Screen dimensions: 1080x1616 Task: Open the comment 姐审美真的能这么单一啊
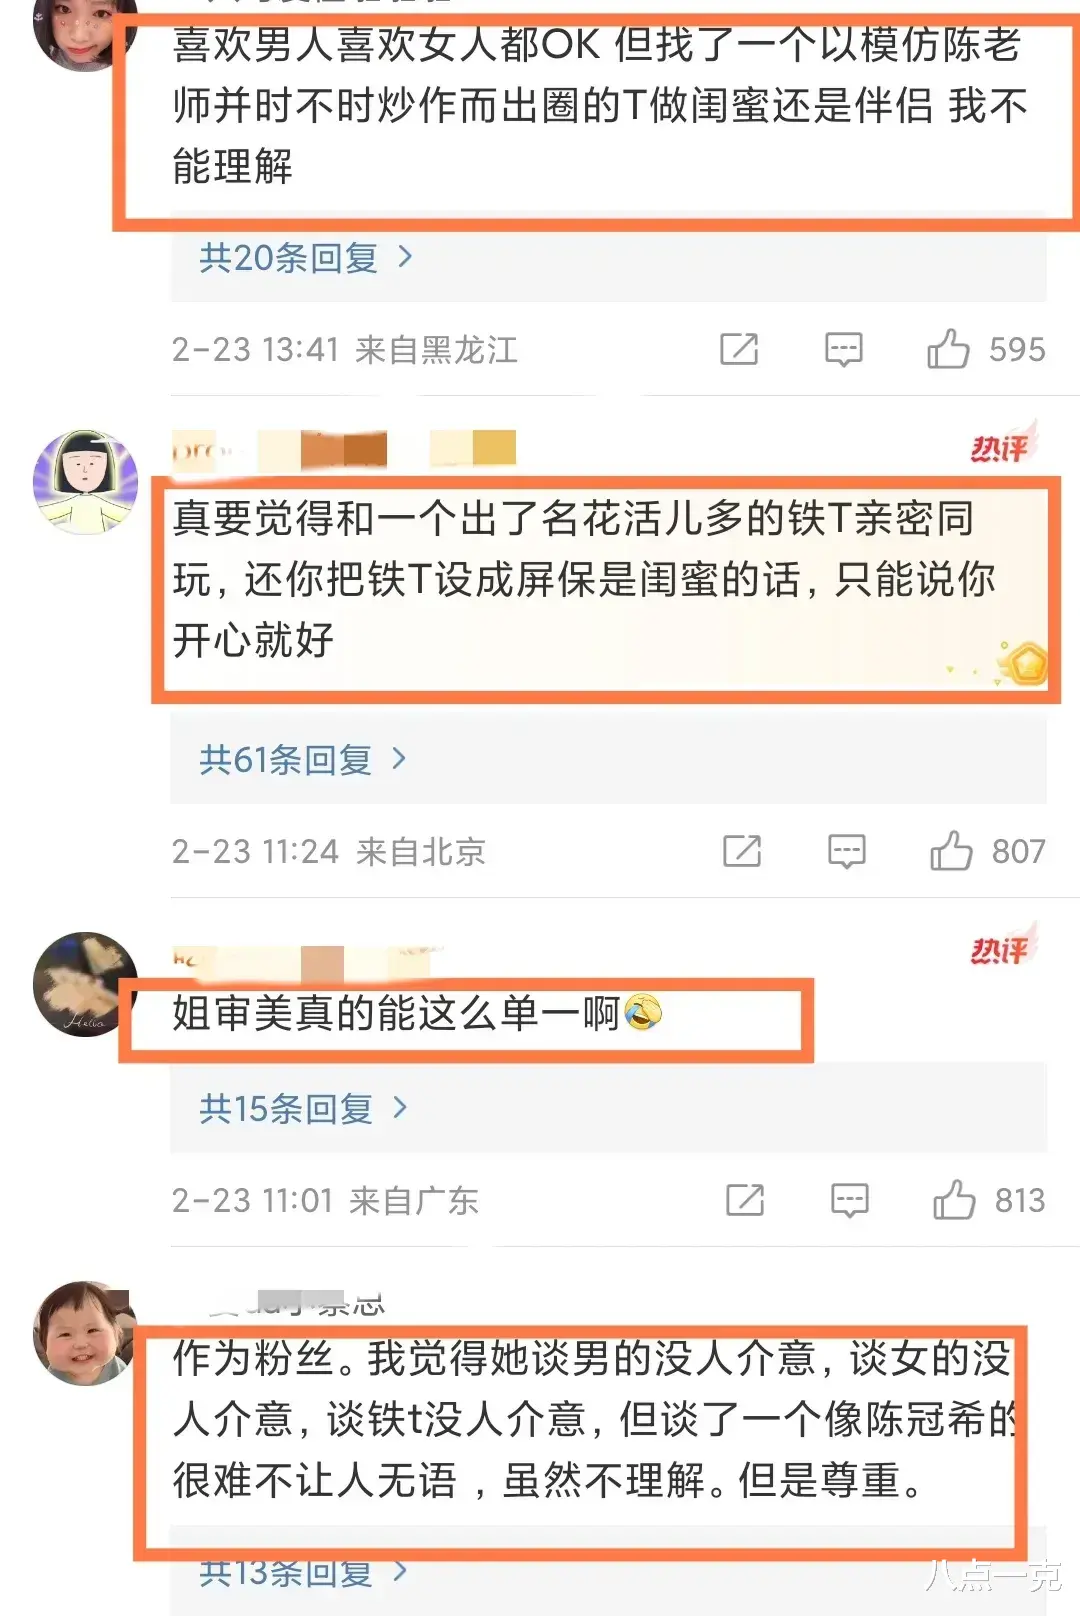416,1014
